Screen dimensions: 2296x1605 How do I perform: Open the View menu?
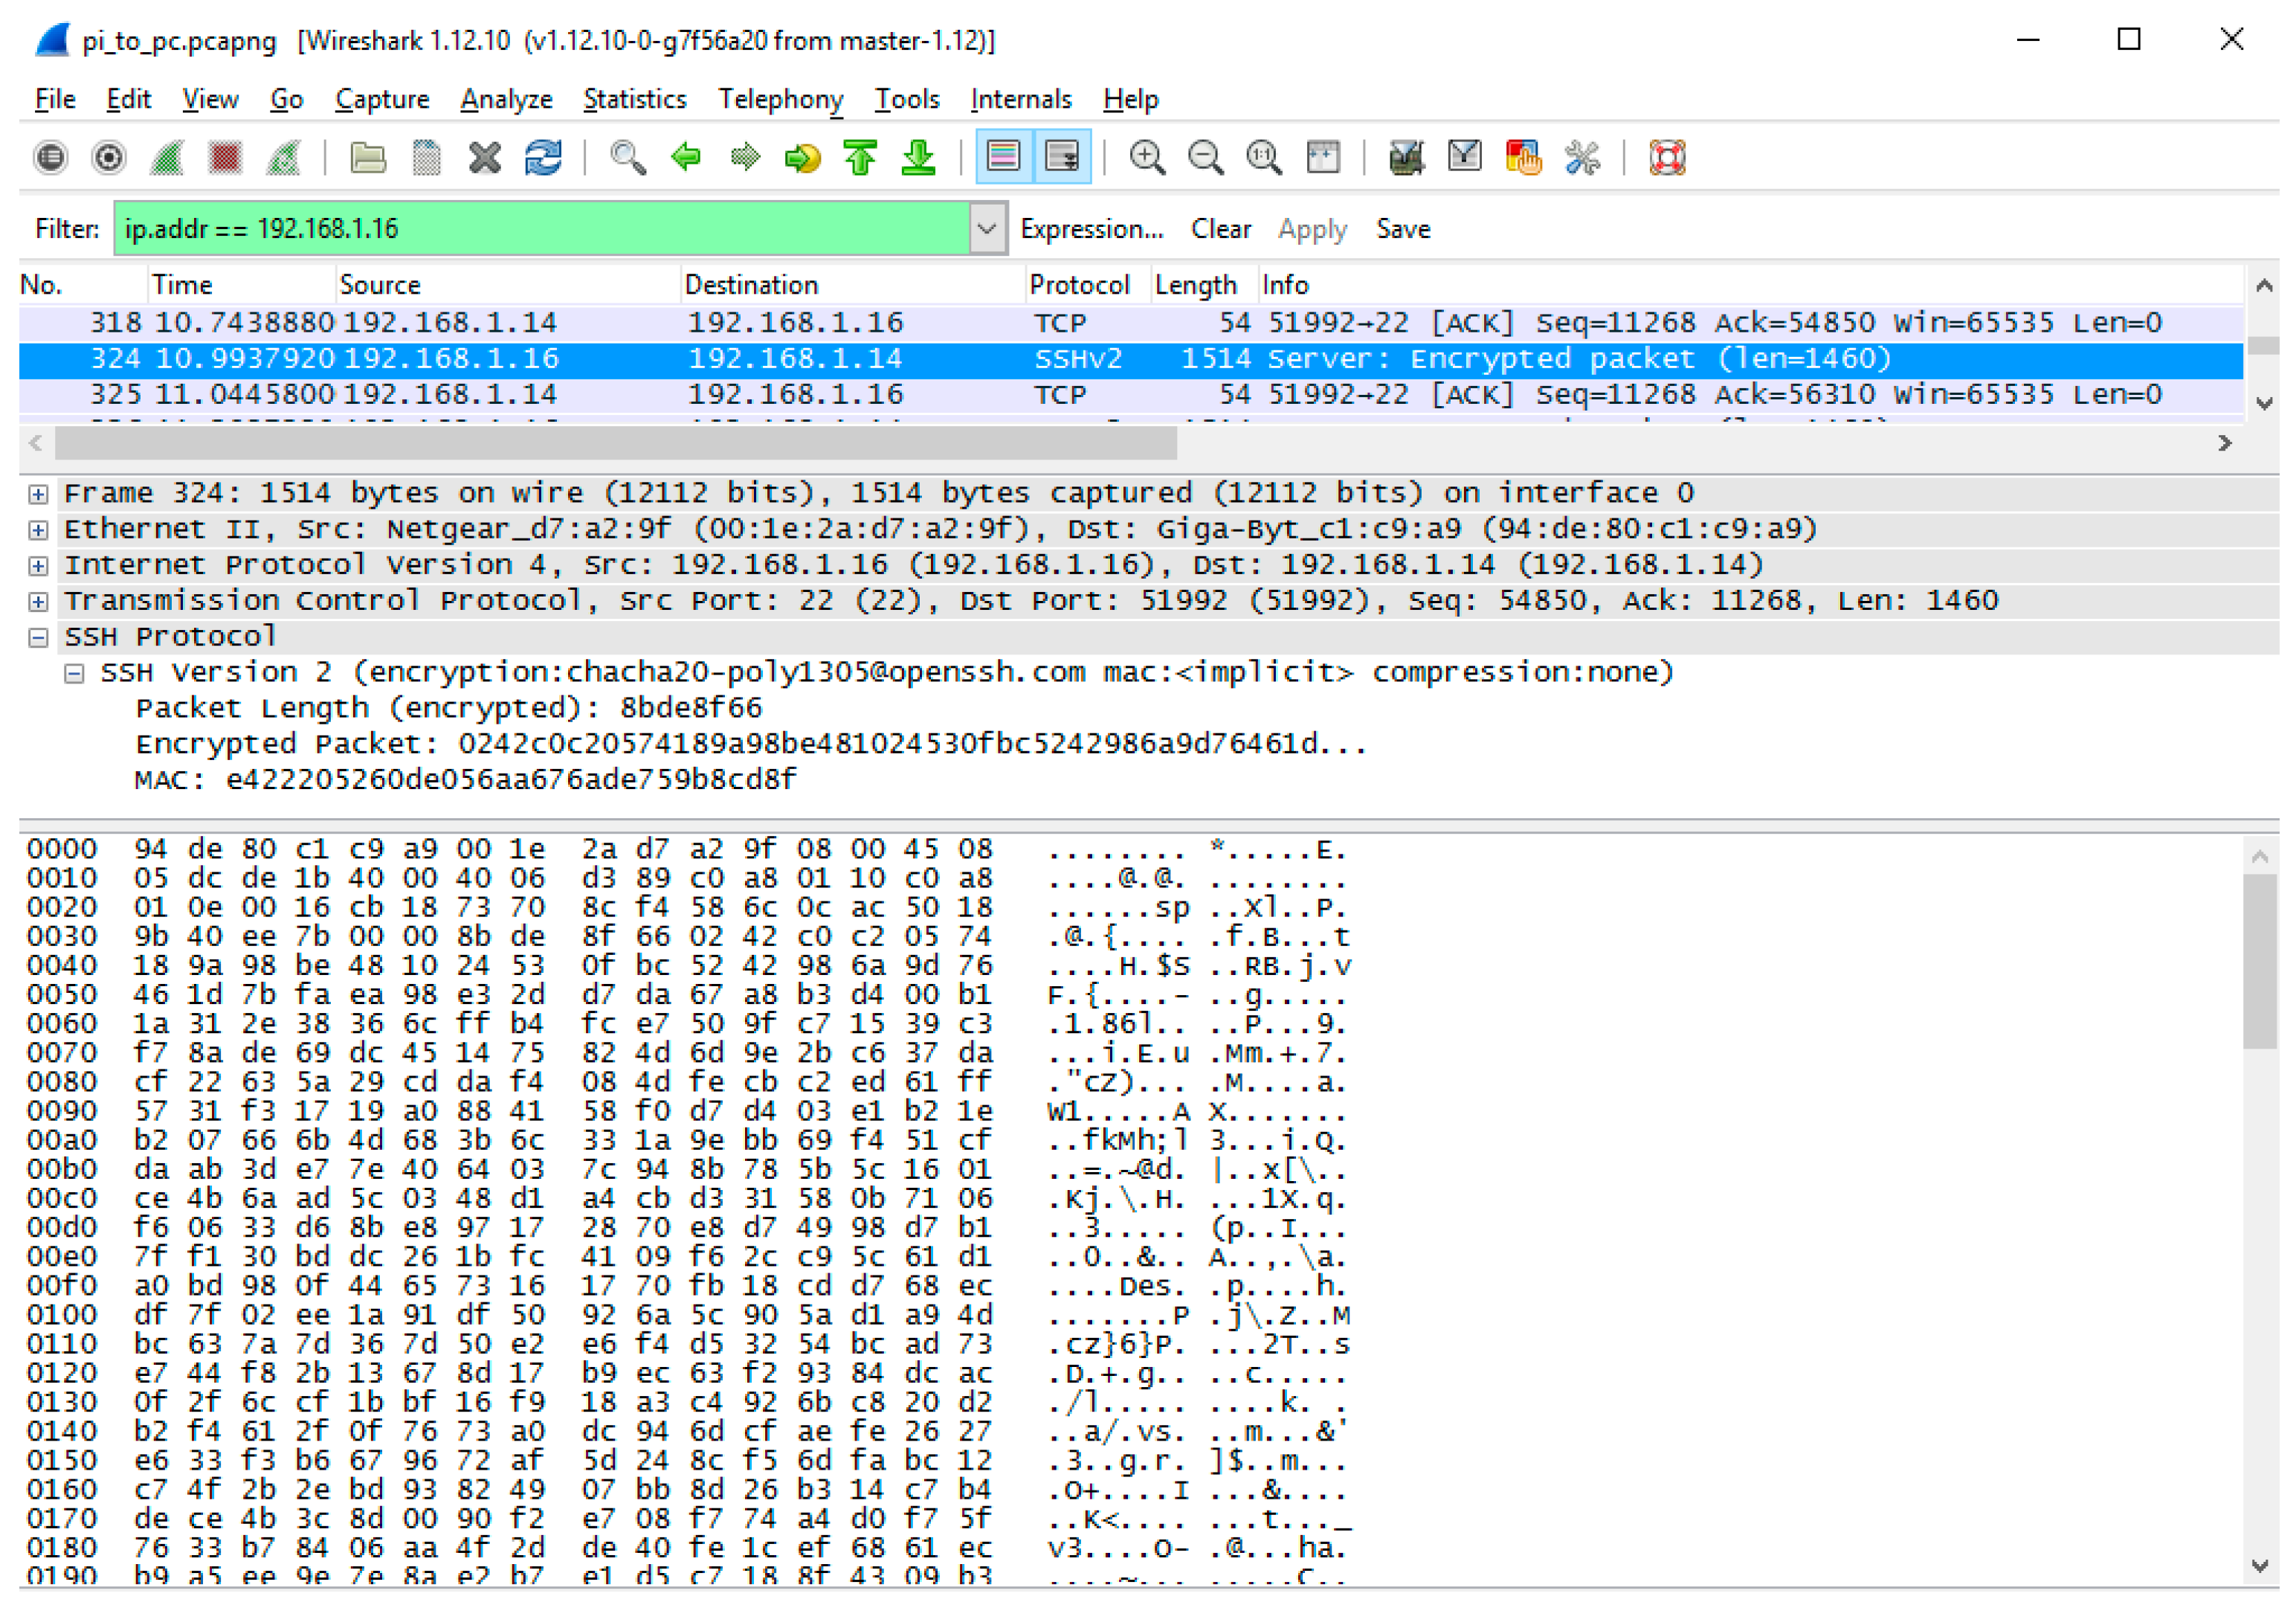tap(210, 99)
